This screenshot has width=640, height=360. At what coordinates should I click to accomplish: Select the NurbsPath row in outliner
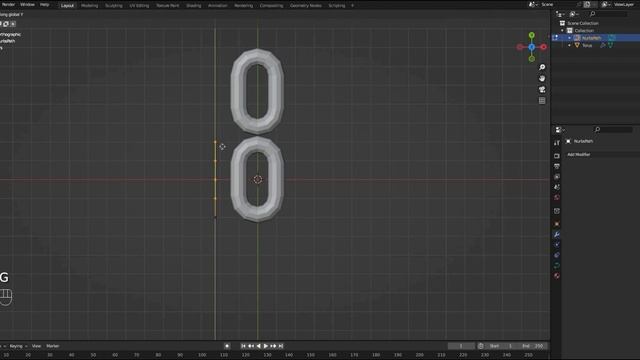(x=596, y=38)
